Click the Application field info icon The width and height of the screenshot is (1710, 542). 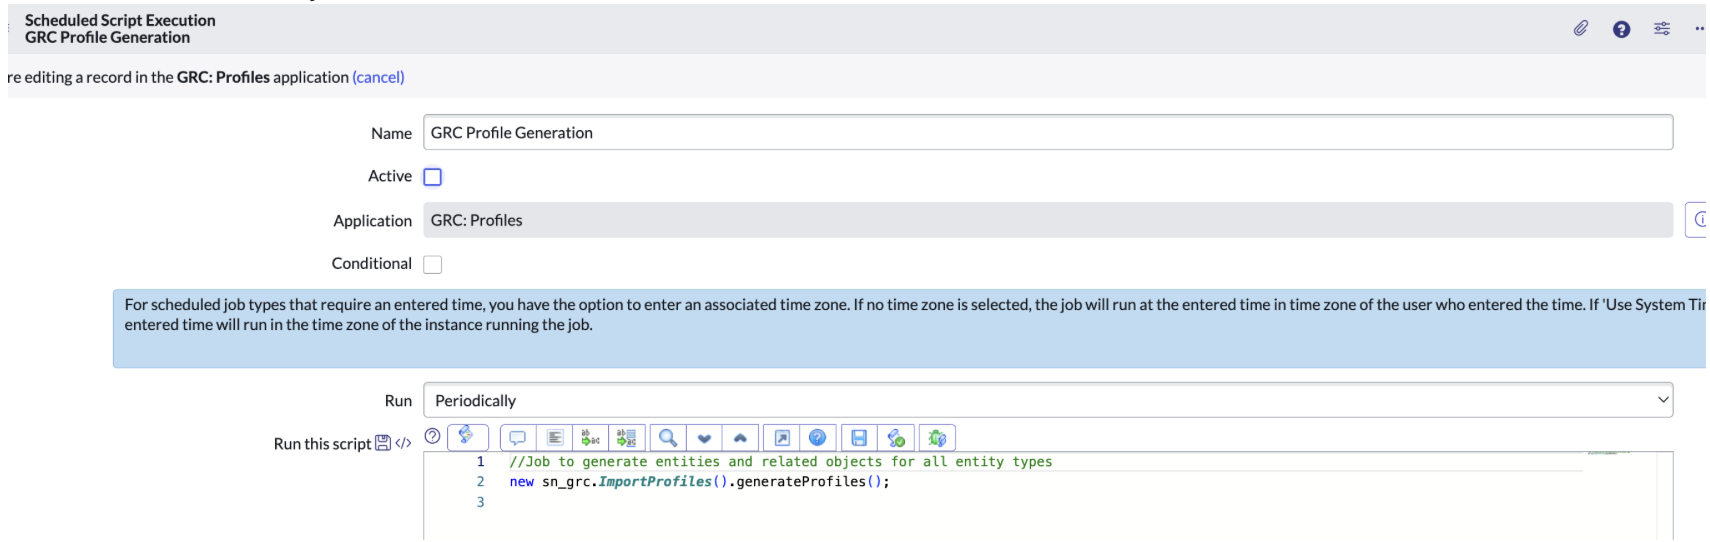[x=1697, y=220]
